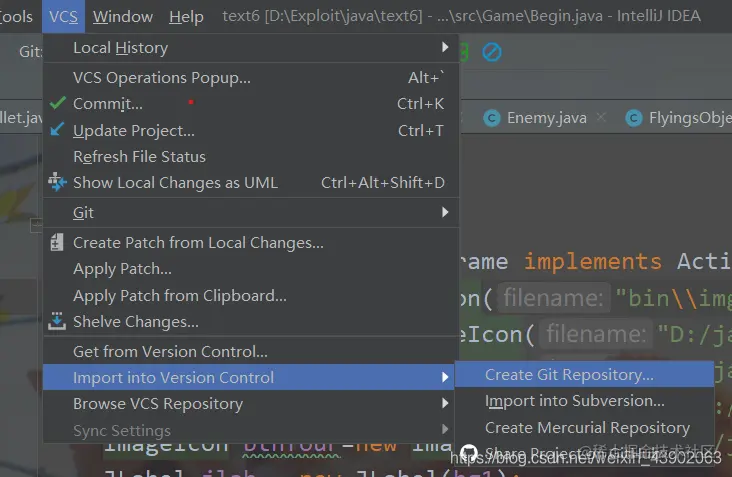This screenshot has width=732, height=477.
Task: Choose Refresh File Status
Action: tap(251, 157)
